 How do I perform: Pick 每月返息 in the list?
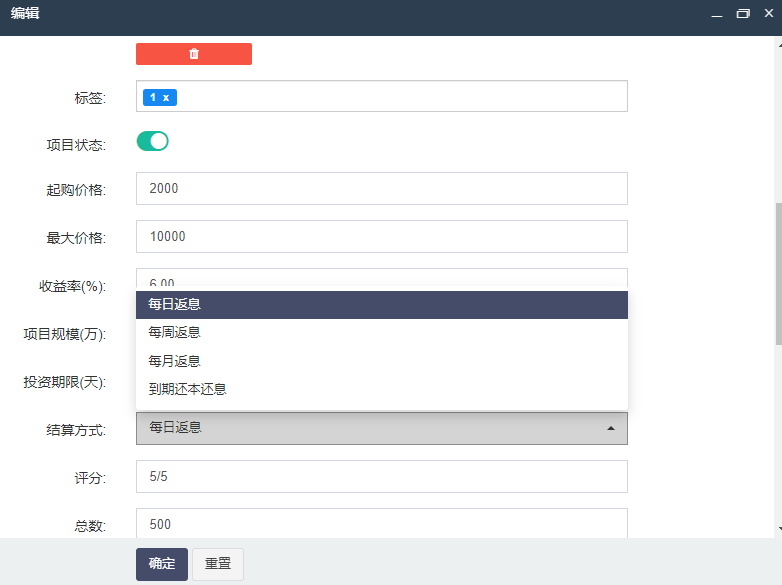[381, 361]
